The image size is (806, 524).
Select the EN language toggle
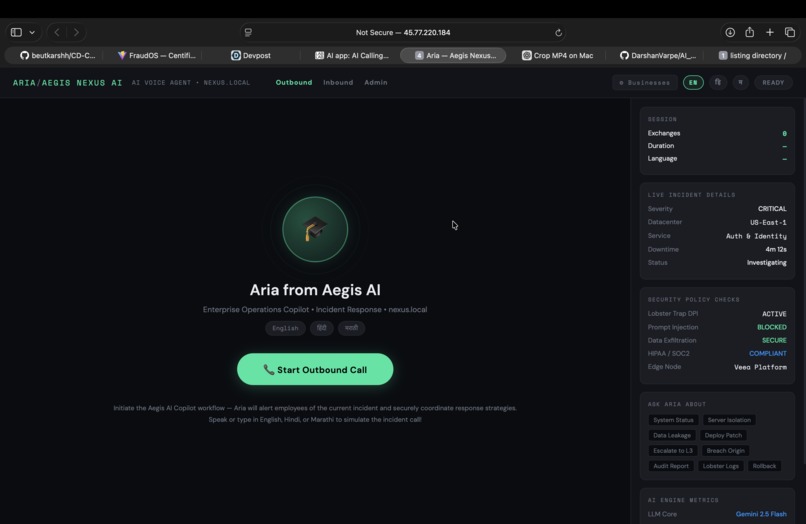click(x=693, y=82)
